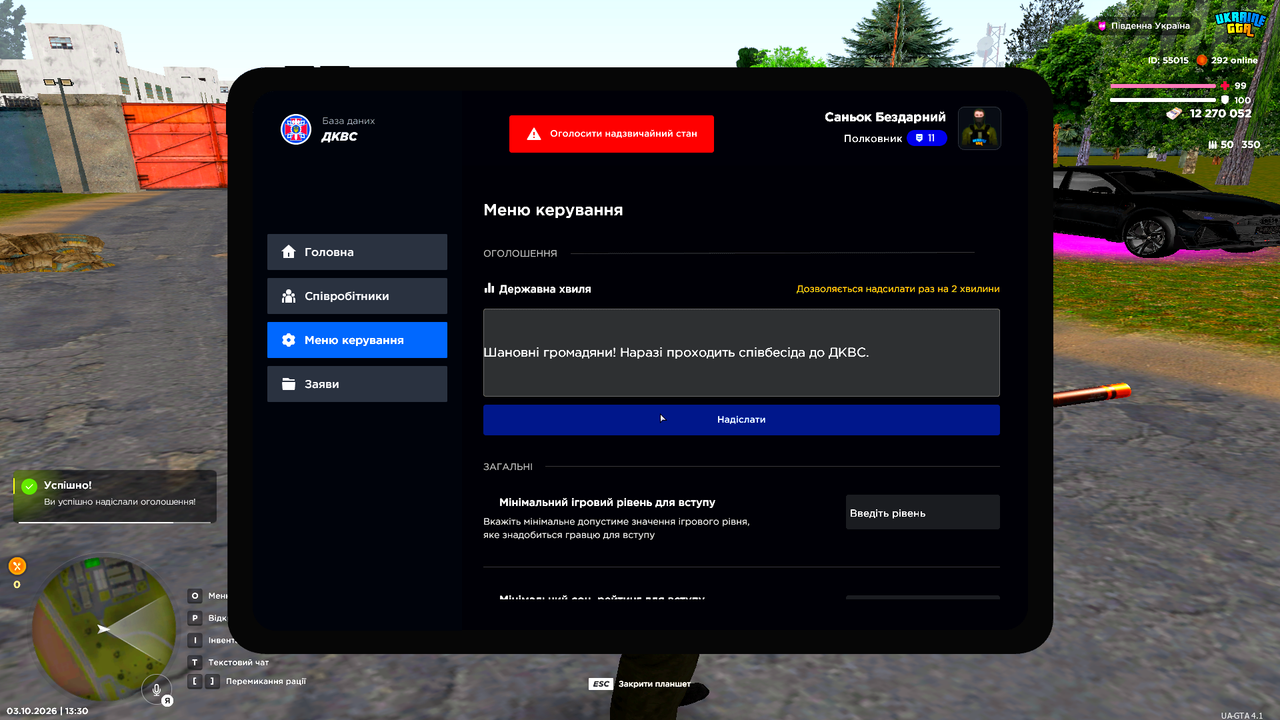Click the folder icon beside Заяви
Screen dimensions: 1280x720
click(289, 384)
